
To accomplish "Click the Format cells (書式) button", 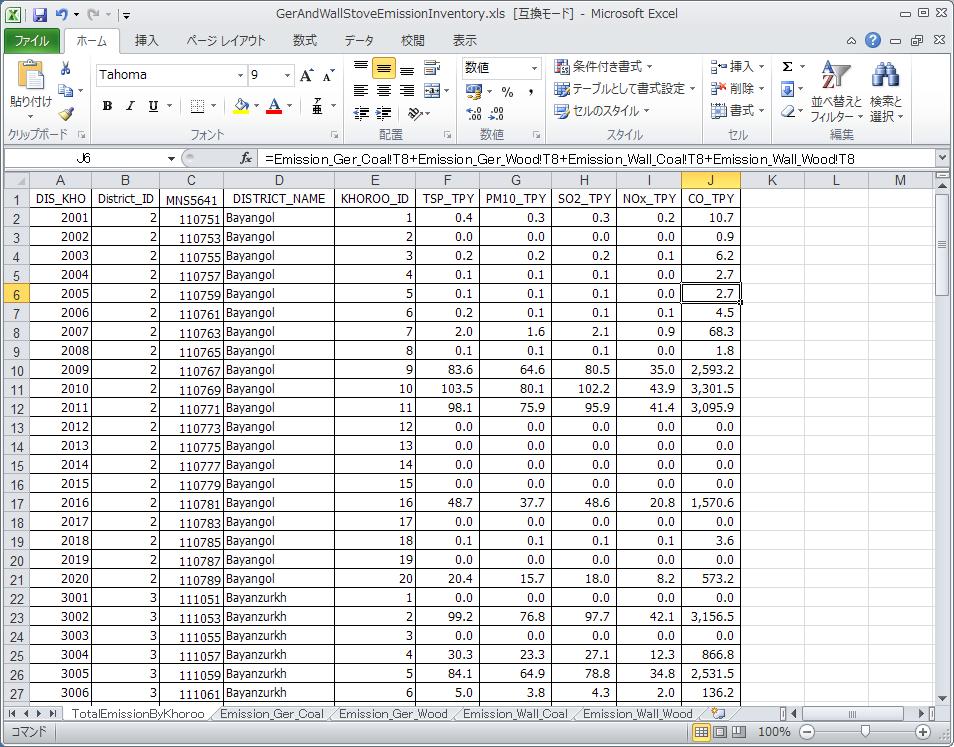I will [x=737, y=111].
